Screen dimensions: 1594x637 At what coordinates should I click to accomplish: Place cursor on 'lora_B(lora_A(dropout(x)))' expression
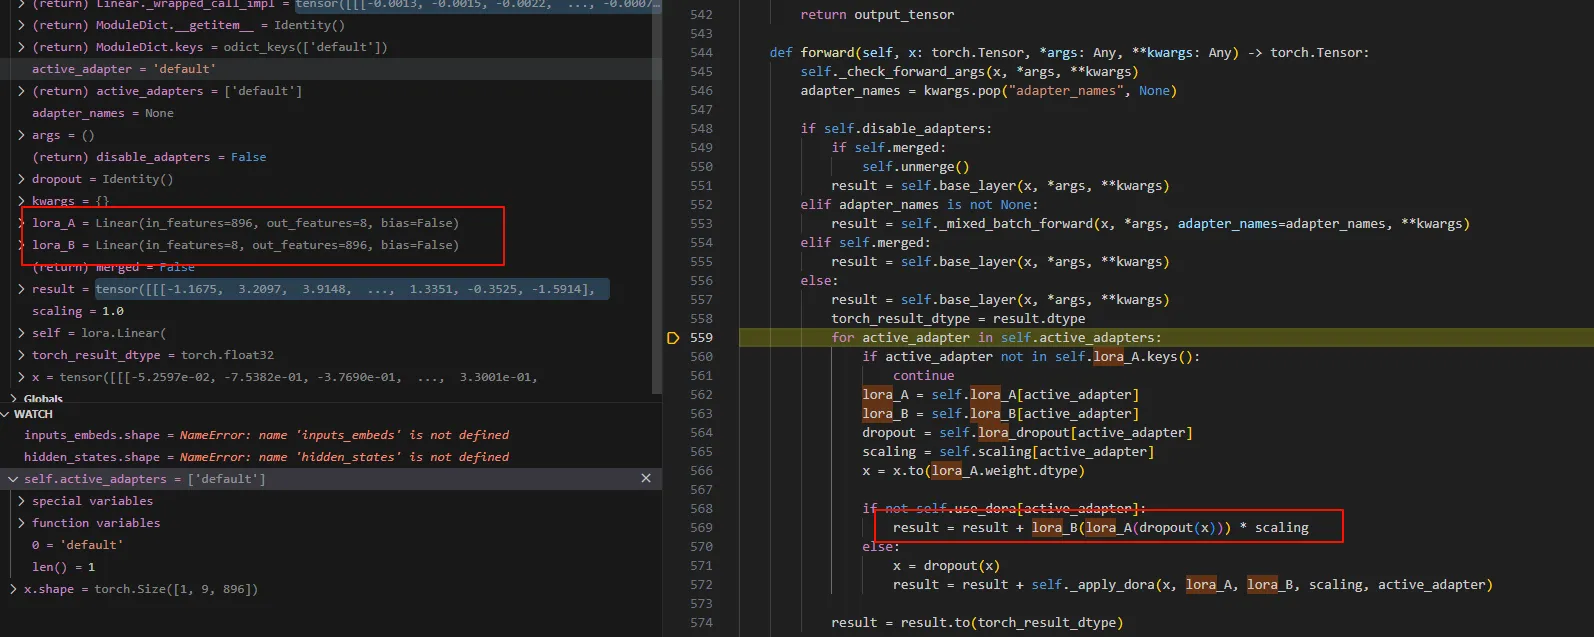click(1131, 528)
